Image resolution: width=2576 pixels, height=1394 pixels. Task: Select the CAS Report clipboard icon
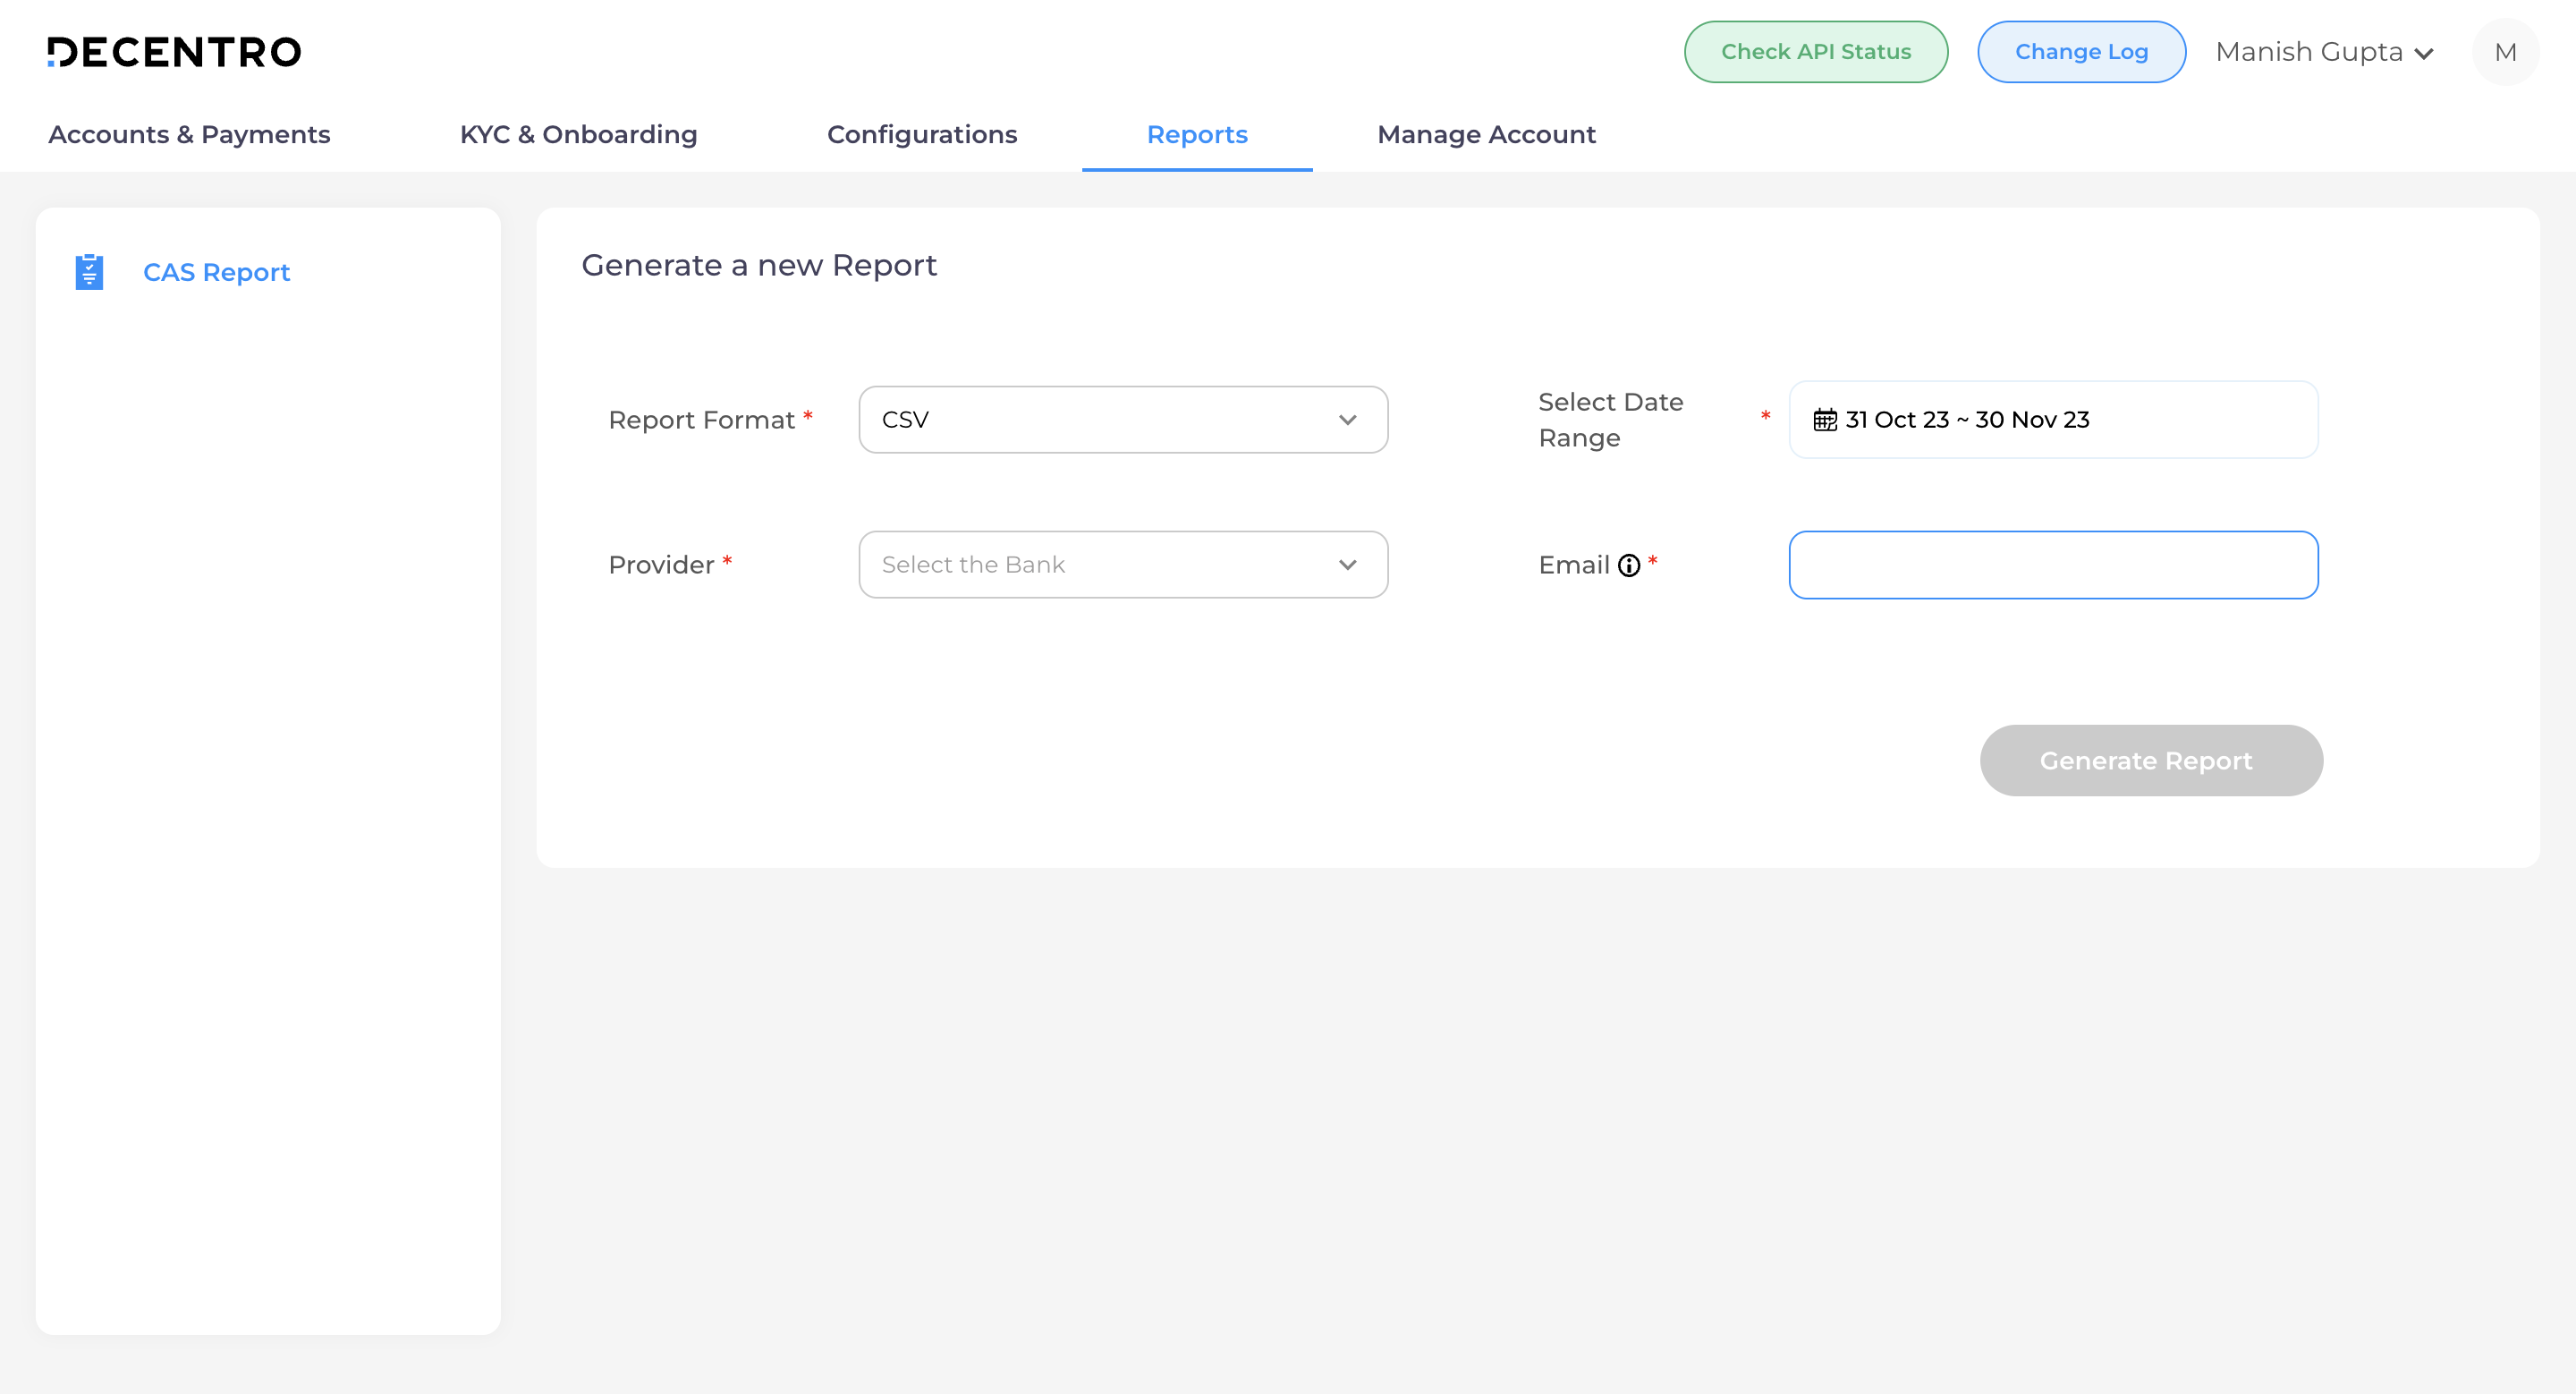pyautogui.click(x=88, y=271)
